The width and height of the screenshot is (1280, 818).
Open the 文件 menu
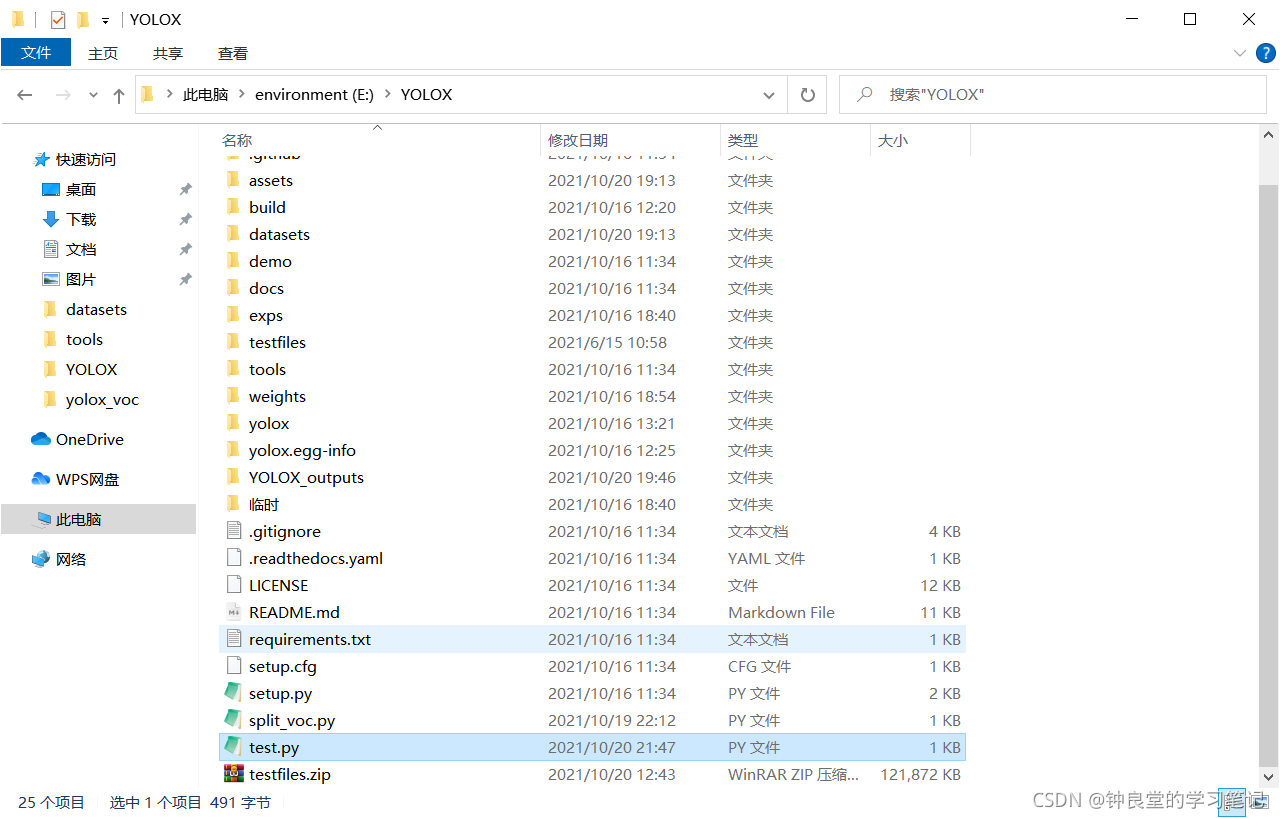tap(36, 53)
